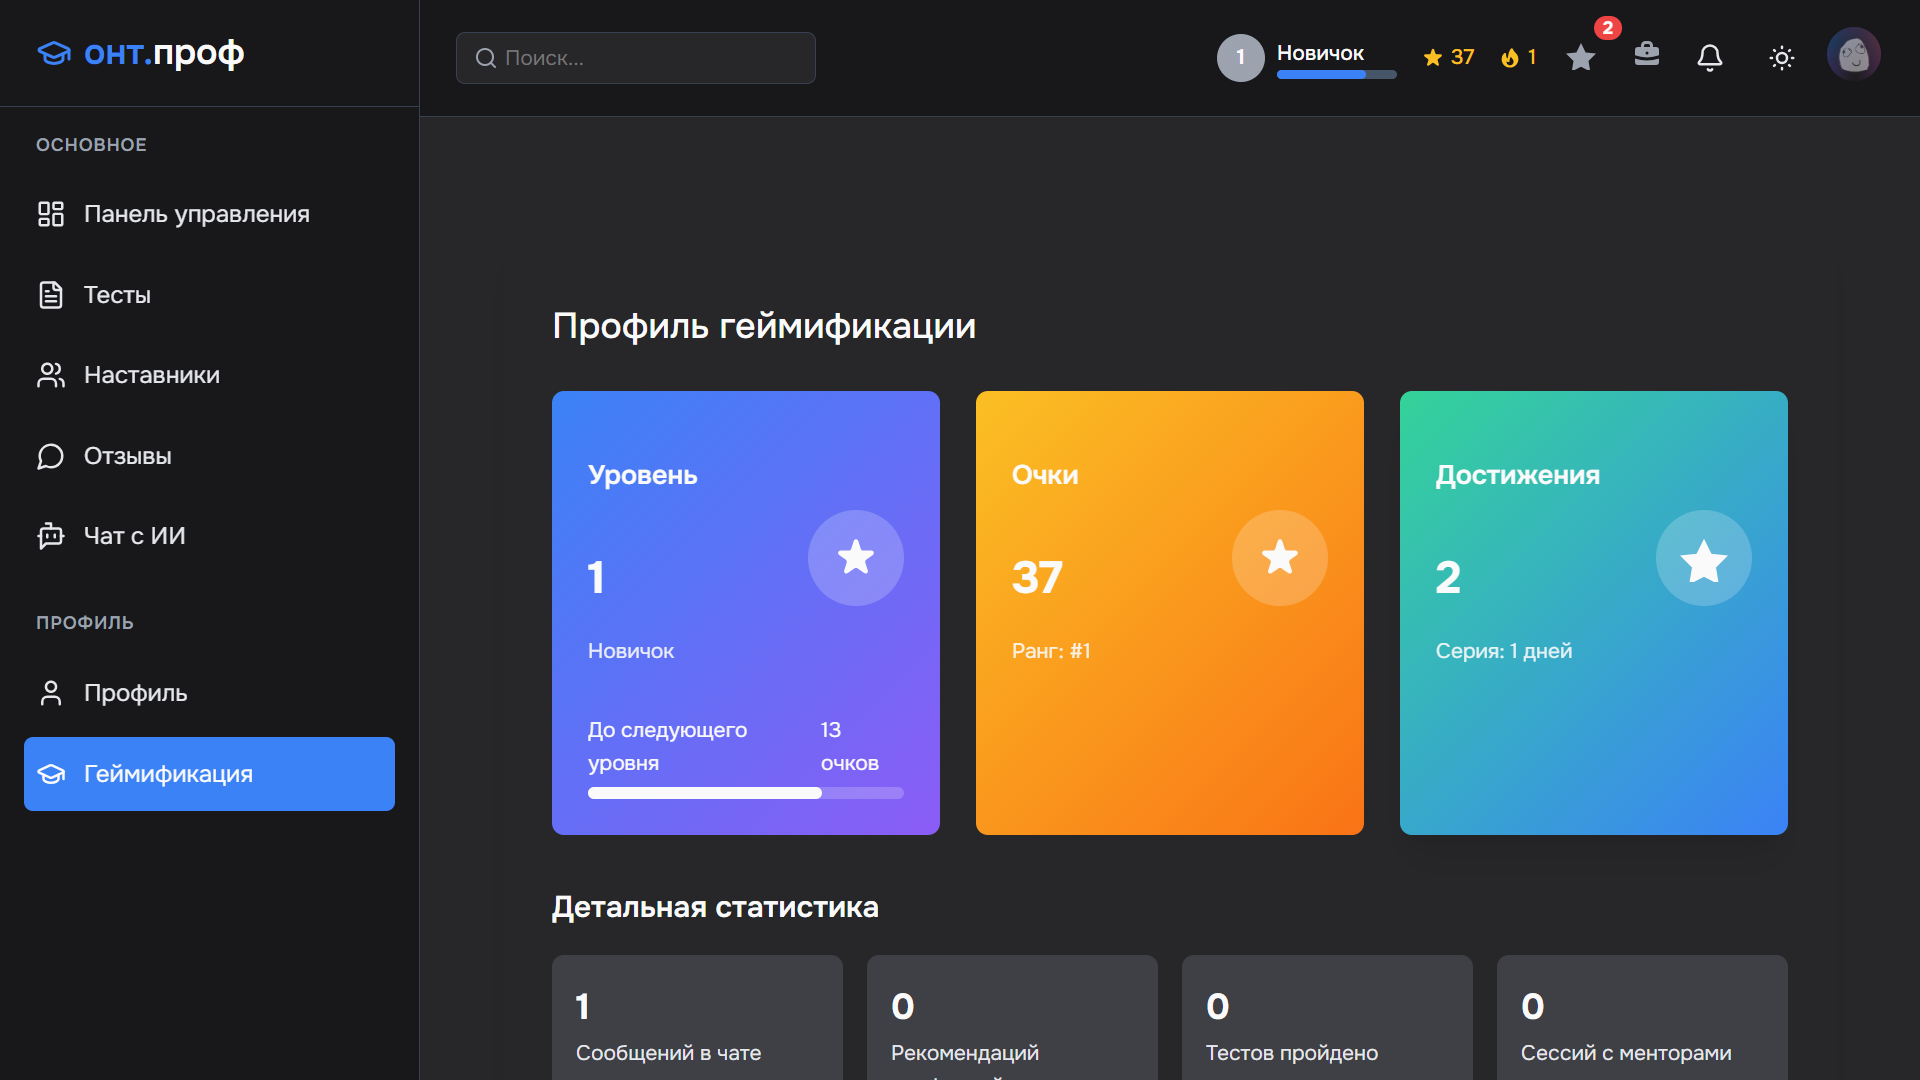Click the level progress bar on Уровень card

tap(745, 793)
